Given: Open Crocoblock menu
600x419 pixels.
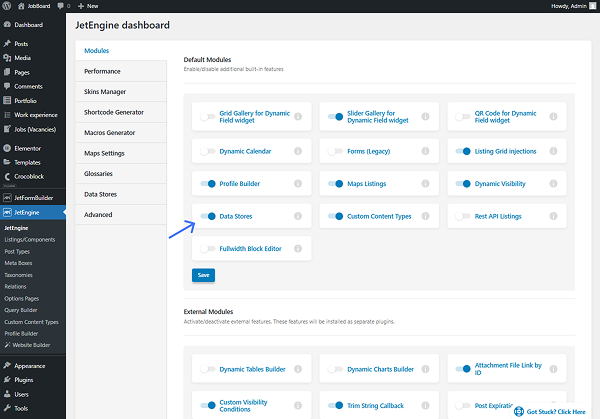Looking at the screenshot, I should point(33,176).
